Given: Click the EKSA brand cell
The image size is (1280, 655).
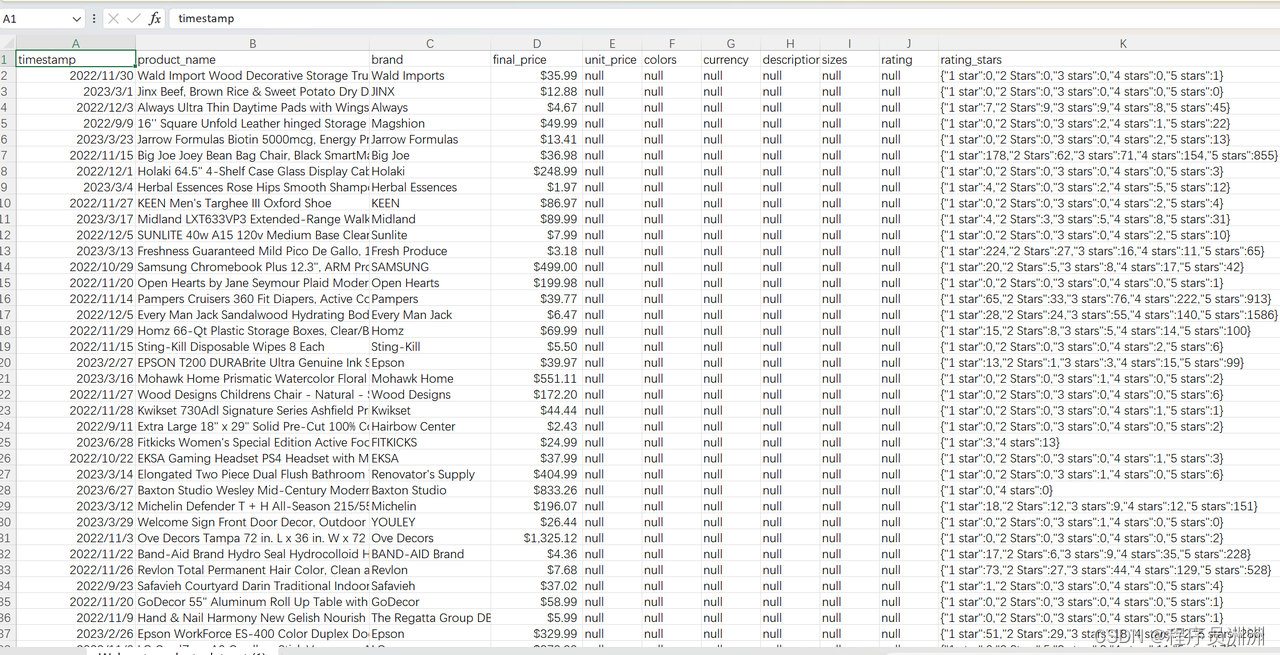Looking at the screenshot, I should tap(430, 458).
